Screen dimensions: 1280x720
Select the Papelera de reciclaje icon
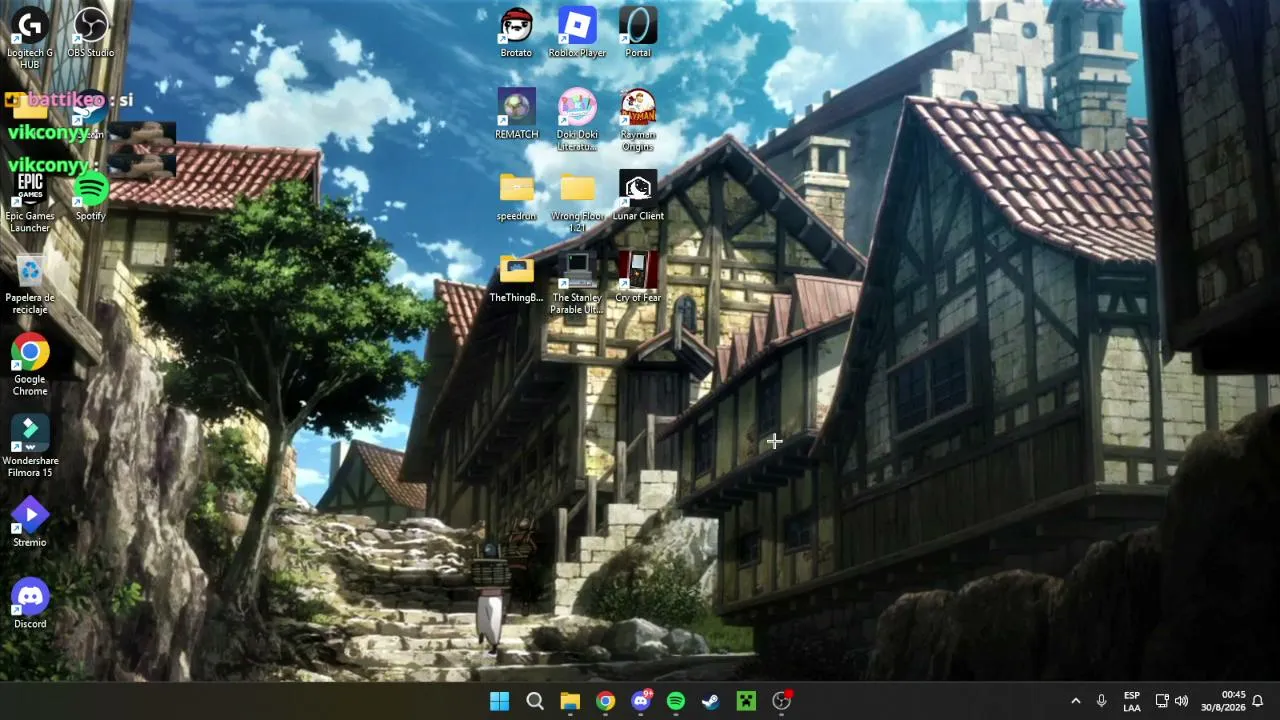coord(30,283)
